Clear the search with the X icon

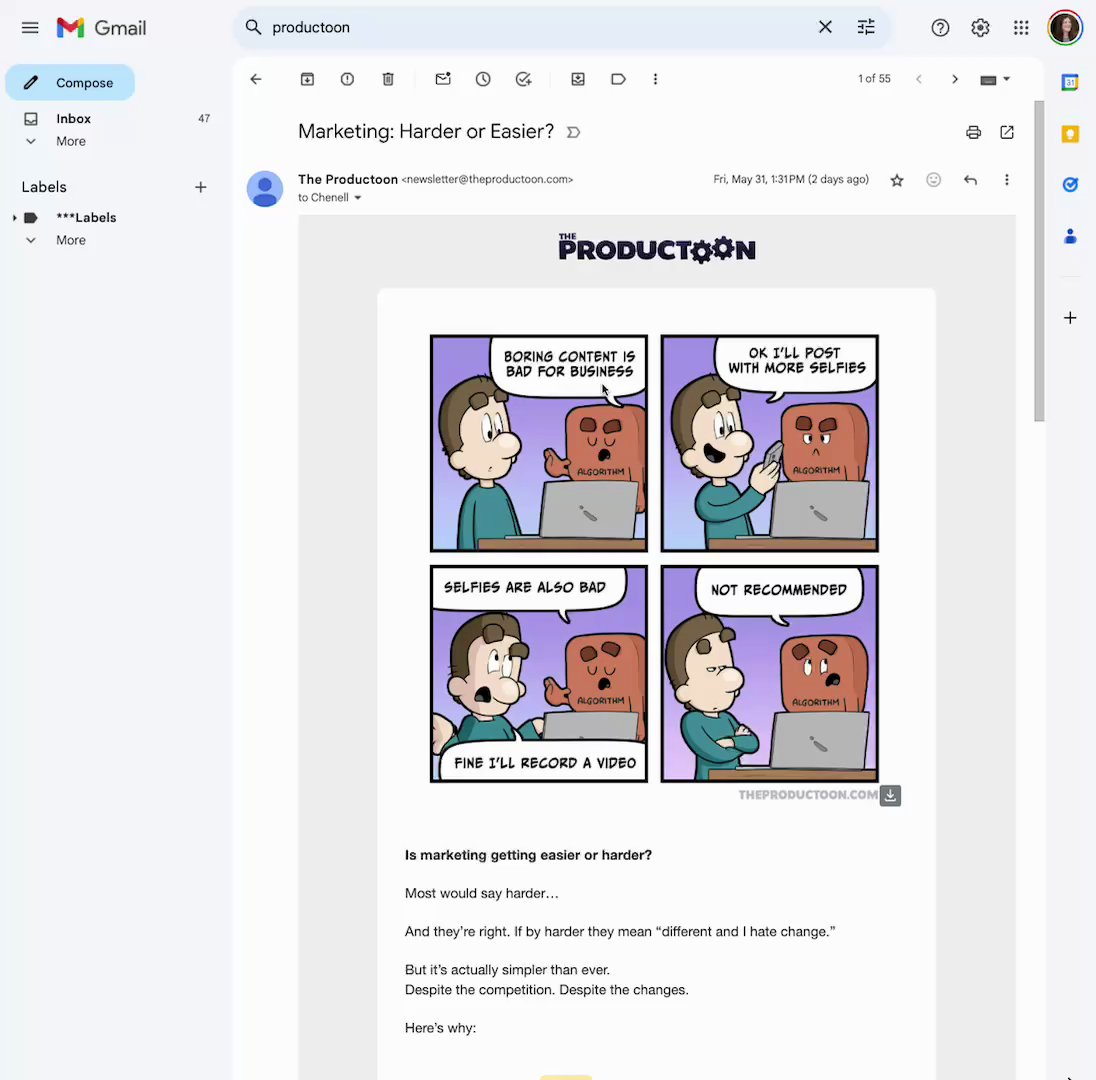[825, 27]
